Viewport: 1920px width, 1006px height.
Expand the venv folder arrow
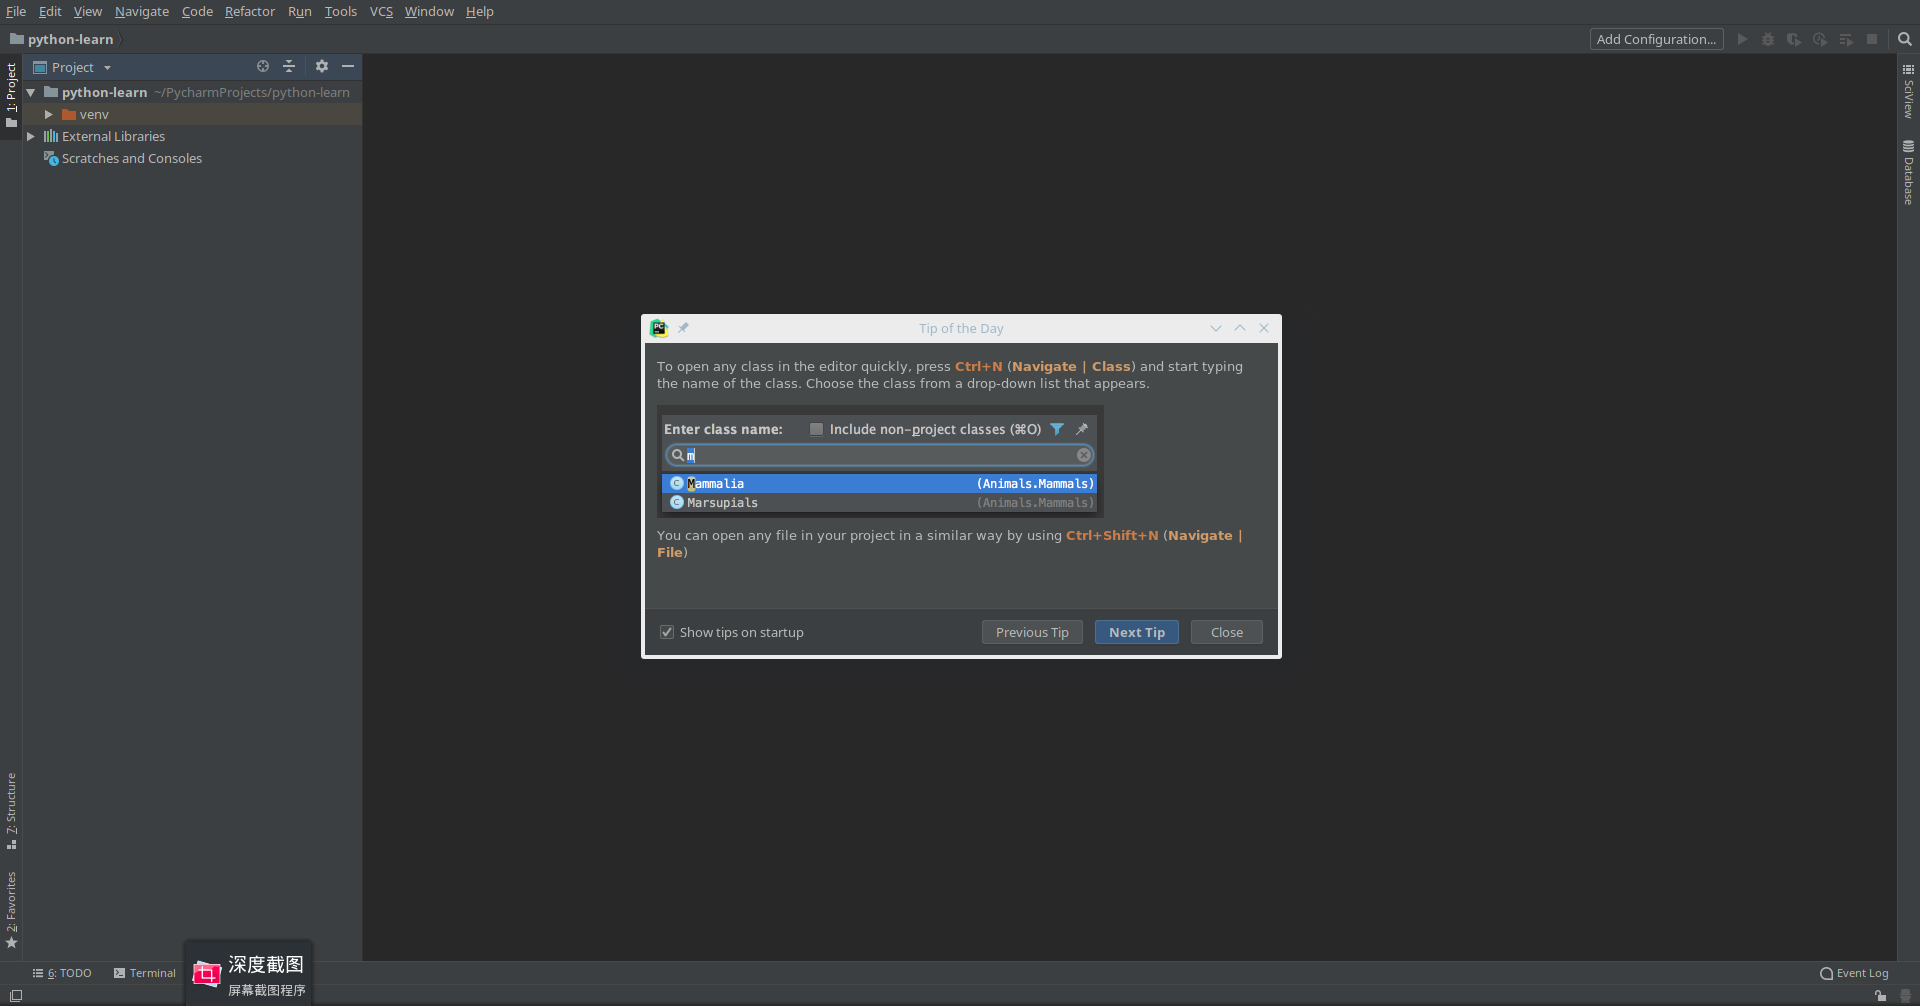tap(48, 114)
